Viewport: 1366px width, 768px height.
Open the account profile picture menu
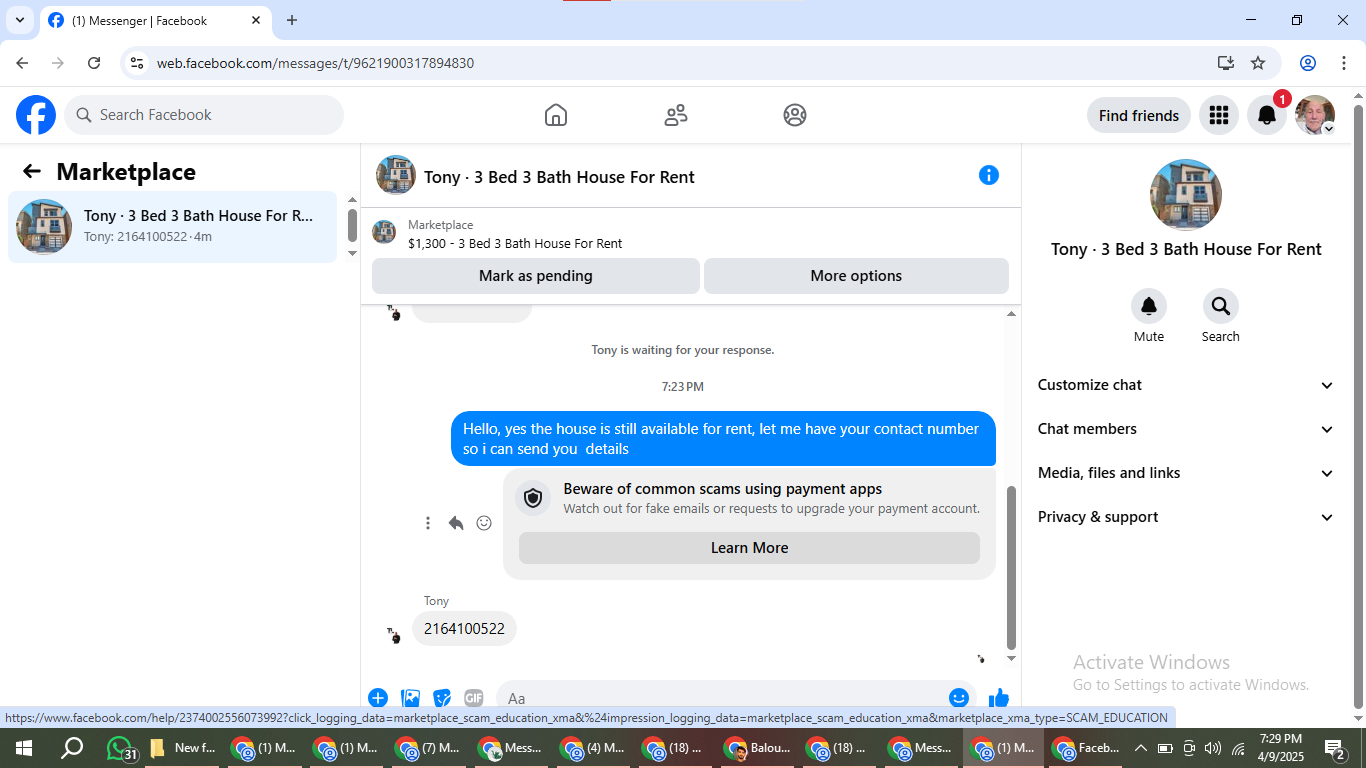pyautogui.click(x=1315, y=115)
